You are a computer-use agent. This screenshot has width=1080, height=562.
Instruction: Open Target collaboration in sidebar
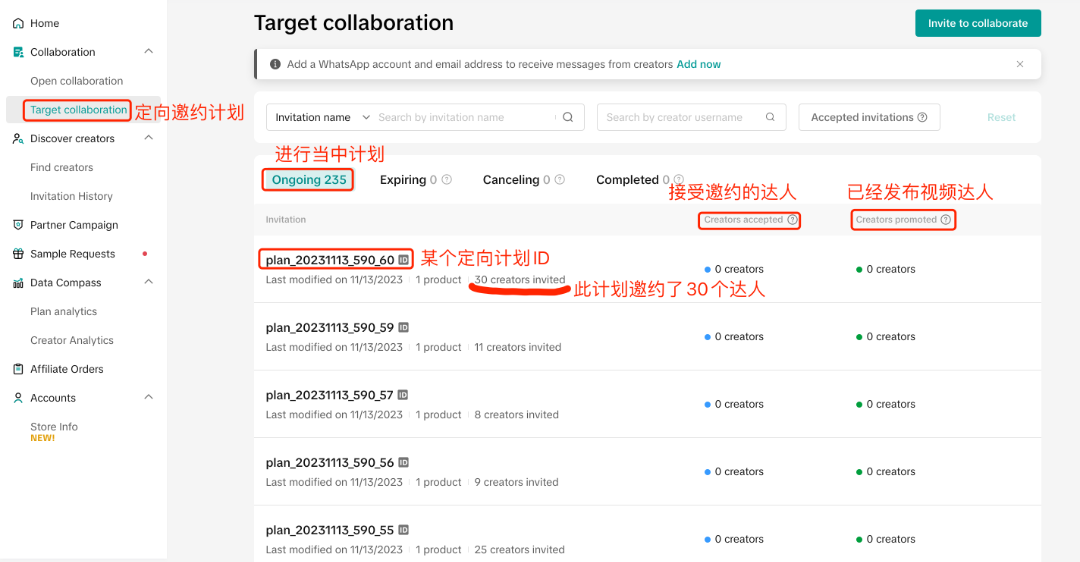coord(79,110)
